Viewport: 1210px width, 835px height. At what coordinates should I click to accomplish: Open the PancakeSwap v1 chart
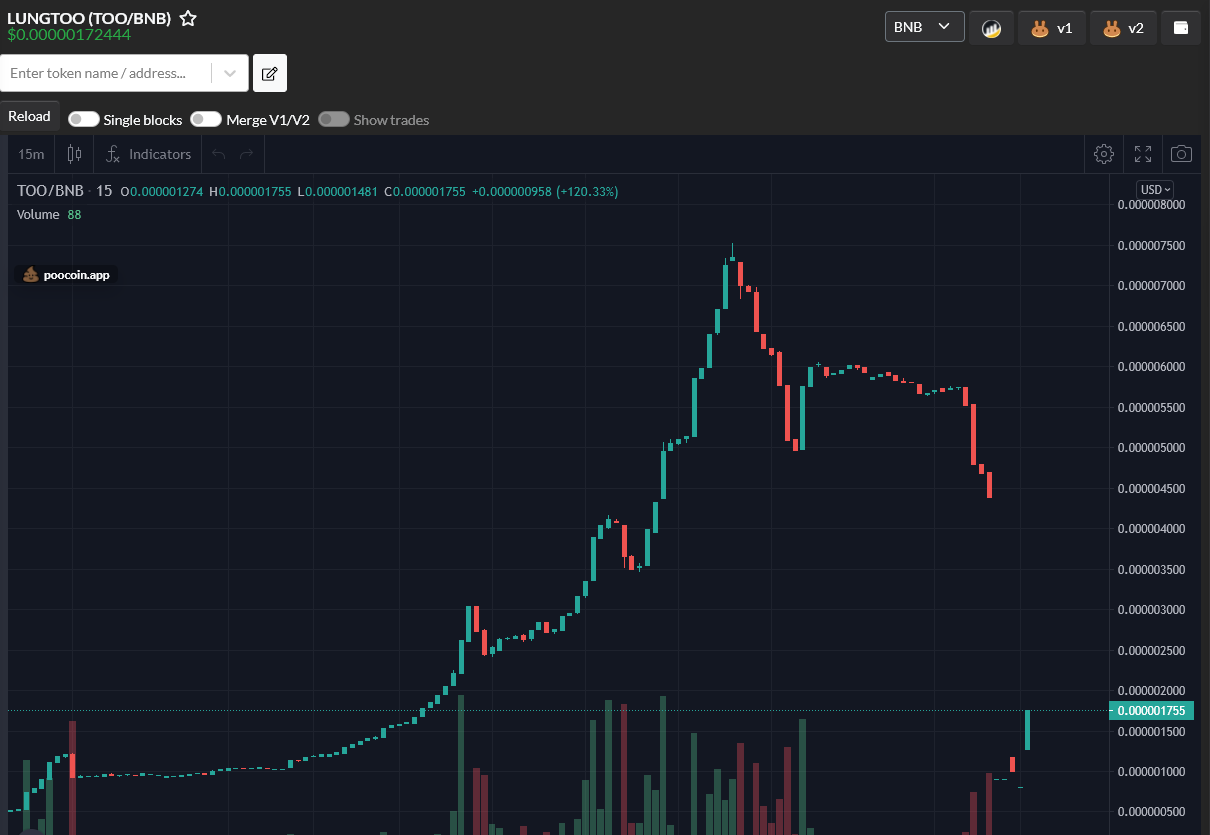coord(1051,27)
